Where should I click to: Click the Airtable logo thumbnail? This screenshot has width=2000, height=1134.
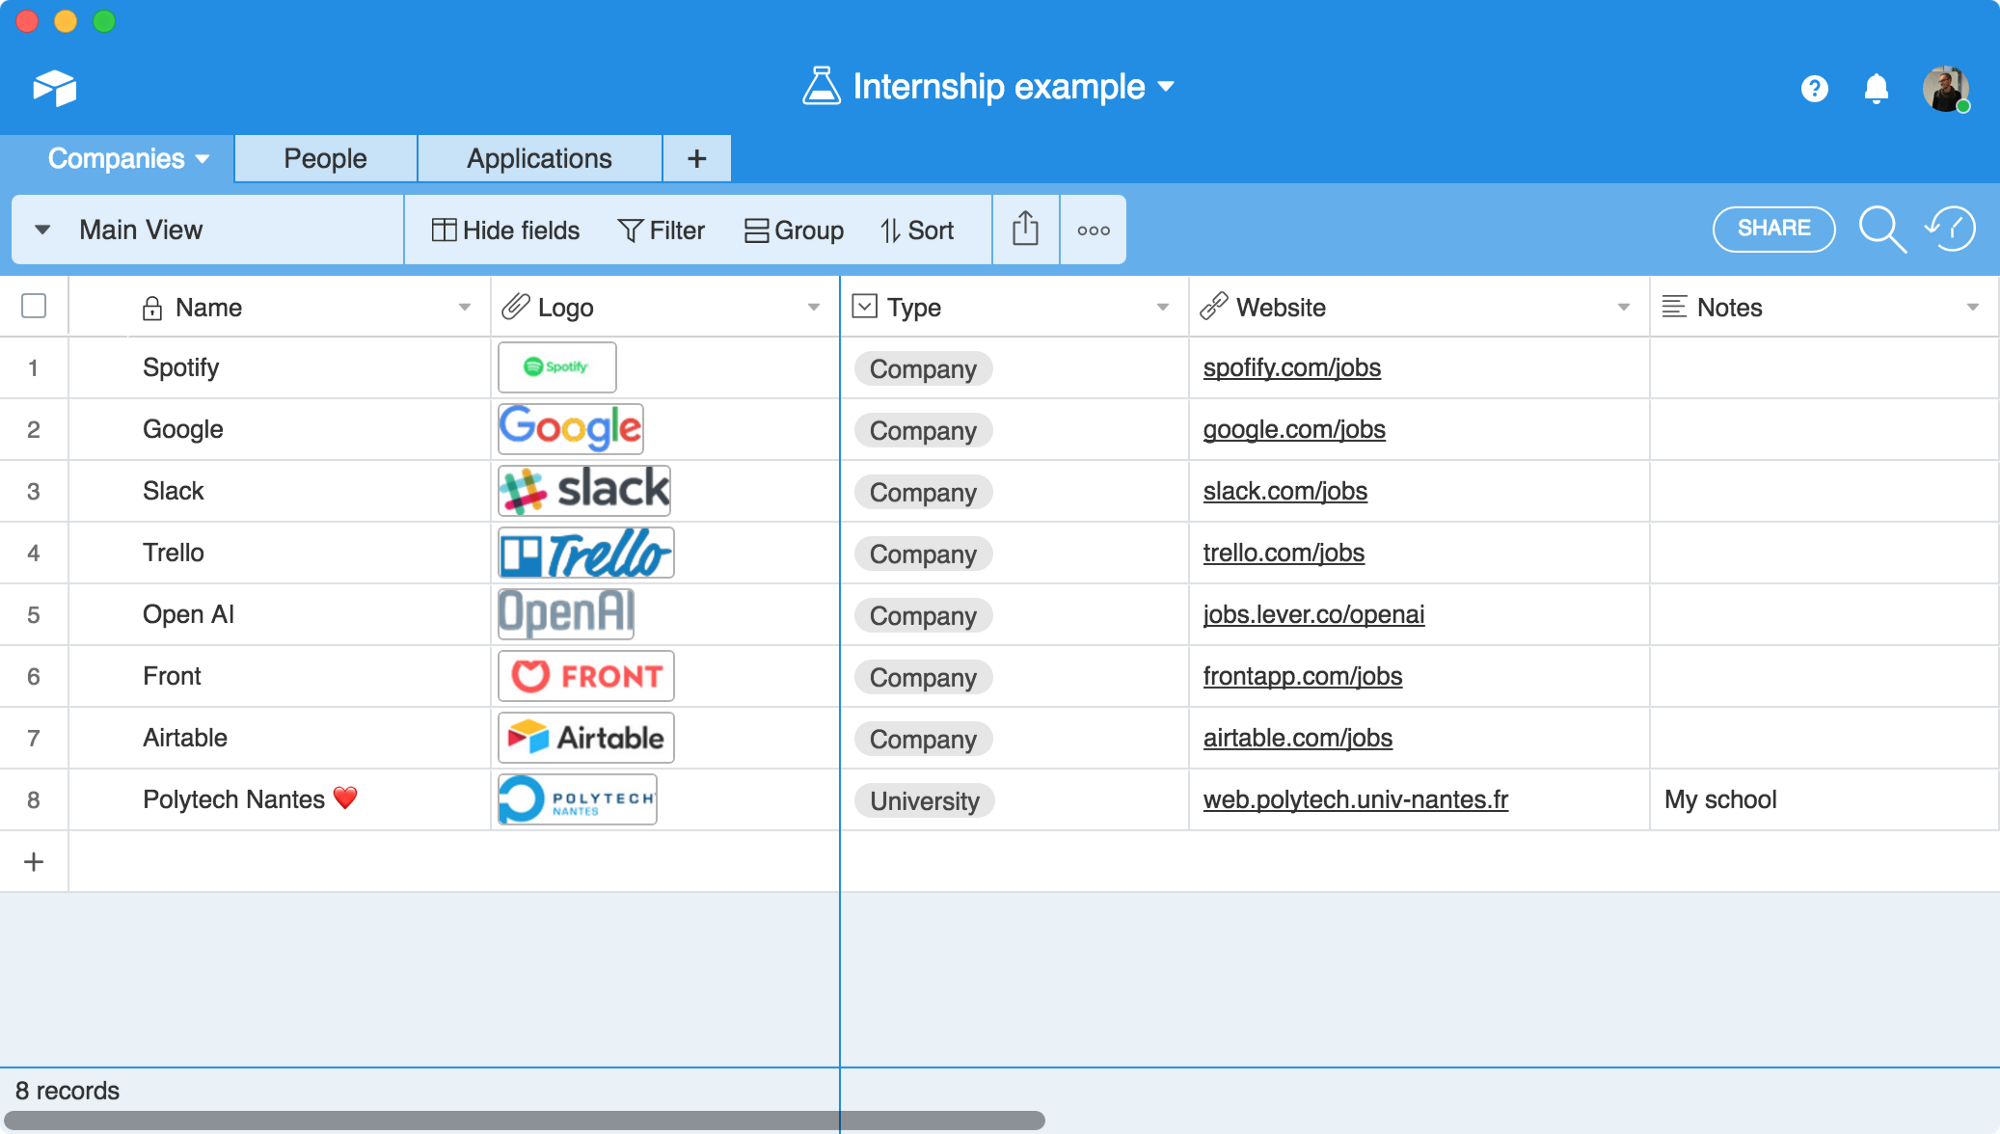click(586, 738)
